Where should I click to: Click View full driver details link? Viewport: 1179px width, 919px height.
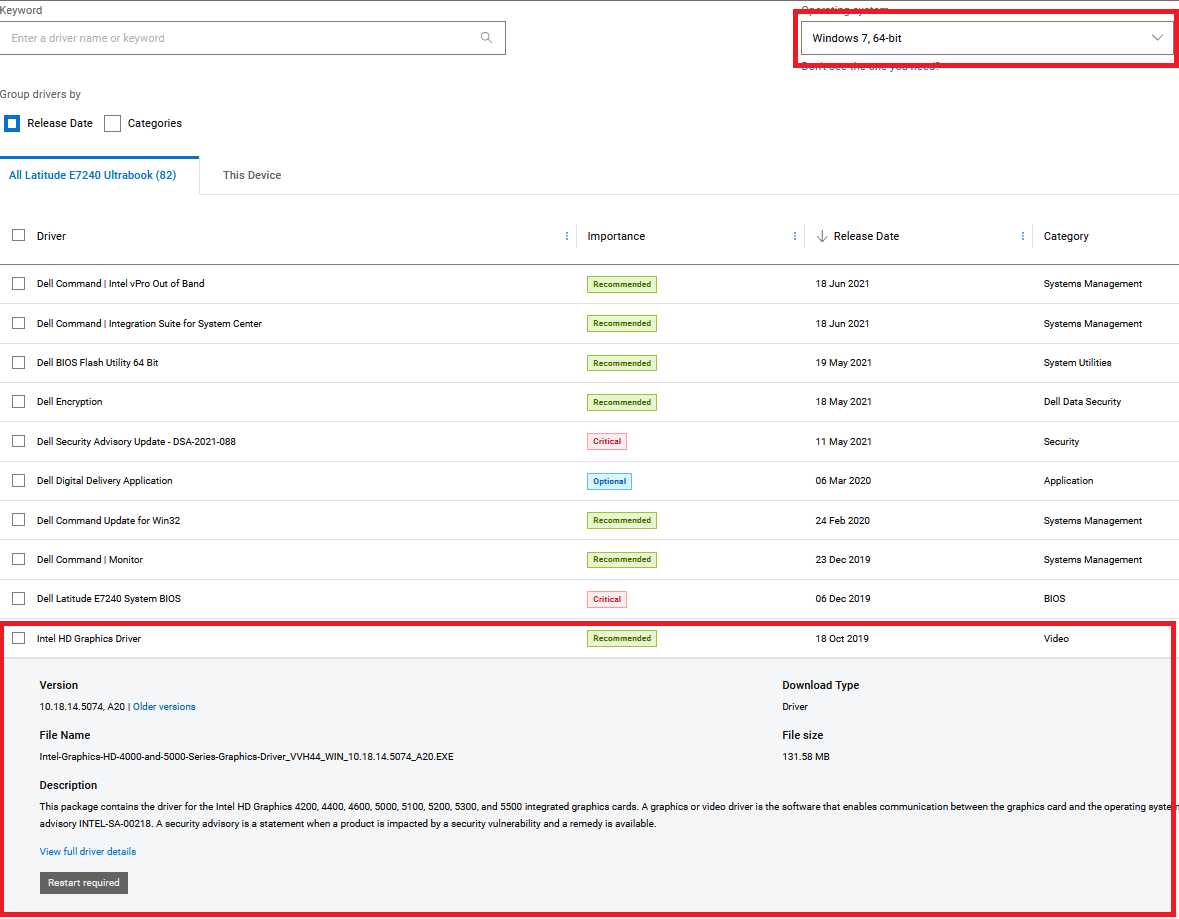[x=88, y=852]
